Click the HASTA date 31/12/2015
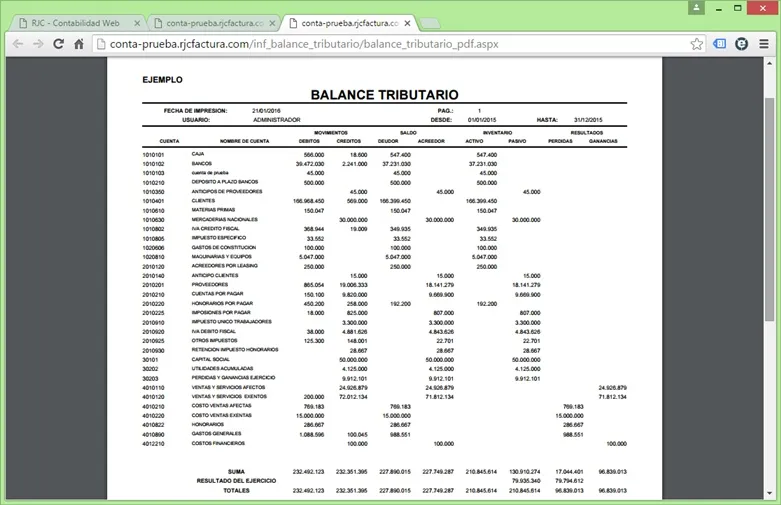781x505 pixels. (x=588, y=120)
